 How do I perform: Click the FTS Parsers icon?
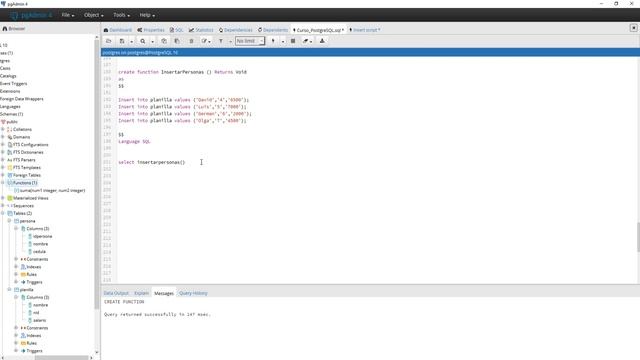click(10, 160)
